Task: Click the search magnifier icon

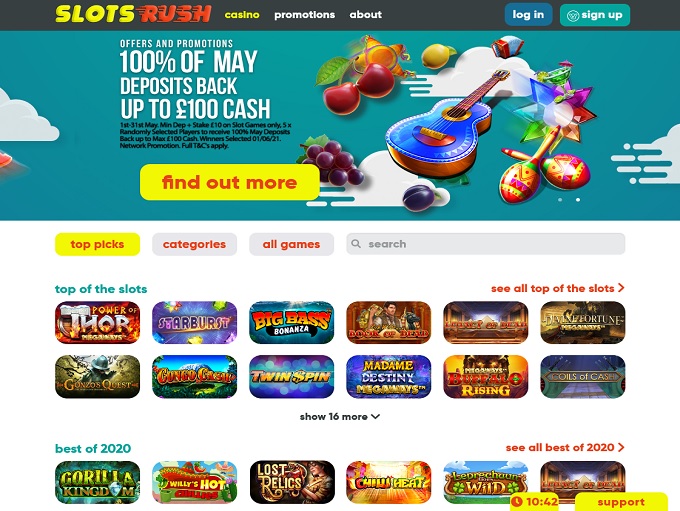Action: click(356, 244)
